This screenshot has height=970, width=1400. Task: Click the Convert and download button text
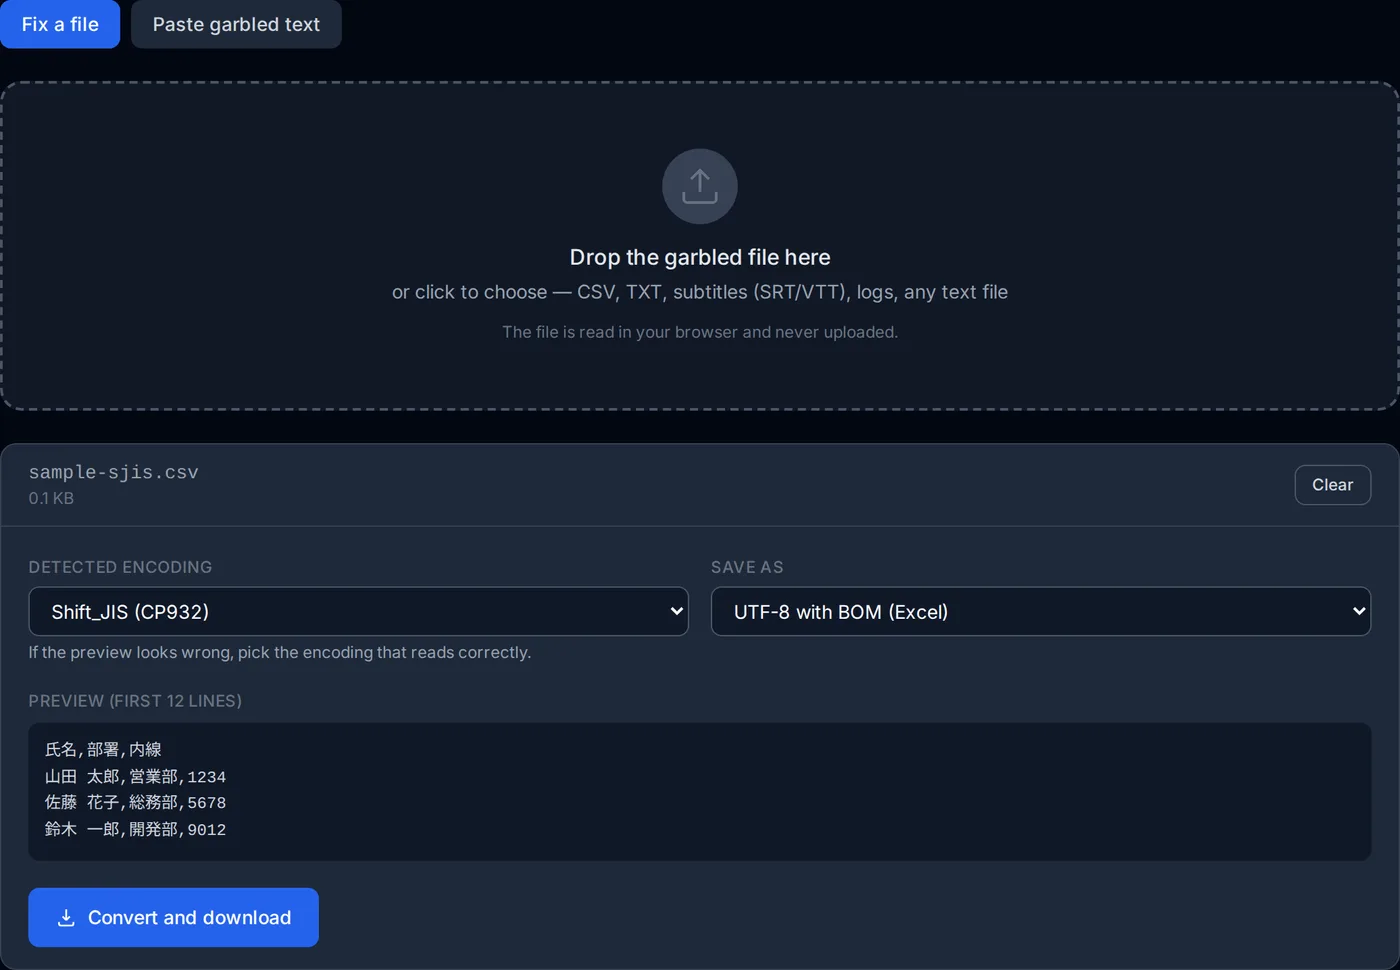click(x=189, y=918)
